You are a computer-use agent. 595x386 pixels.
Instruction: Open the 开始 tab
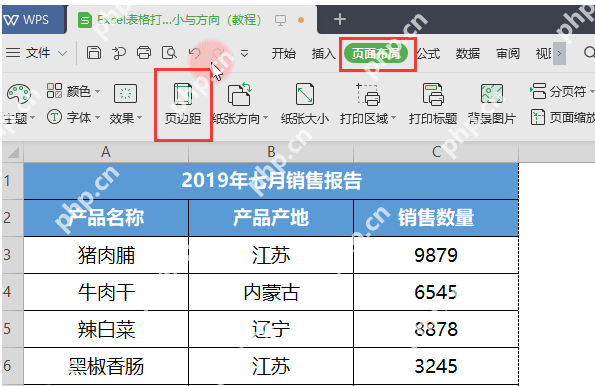(283, 54)
